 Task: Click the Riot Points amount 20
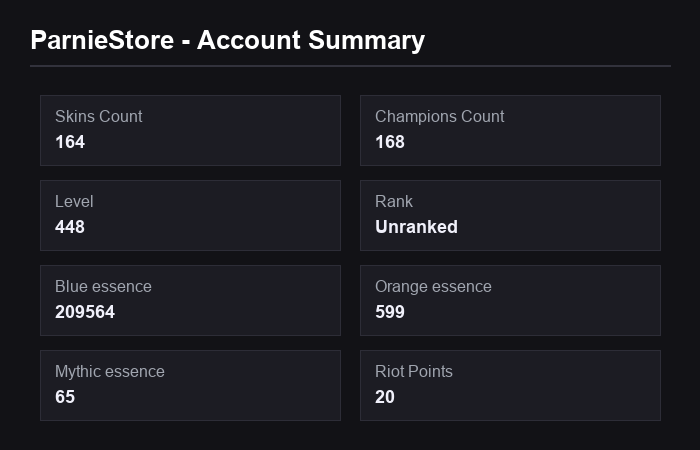(x=385, y=397)
